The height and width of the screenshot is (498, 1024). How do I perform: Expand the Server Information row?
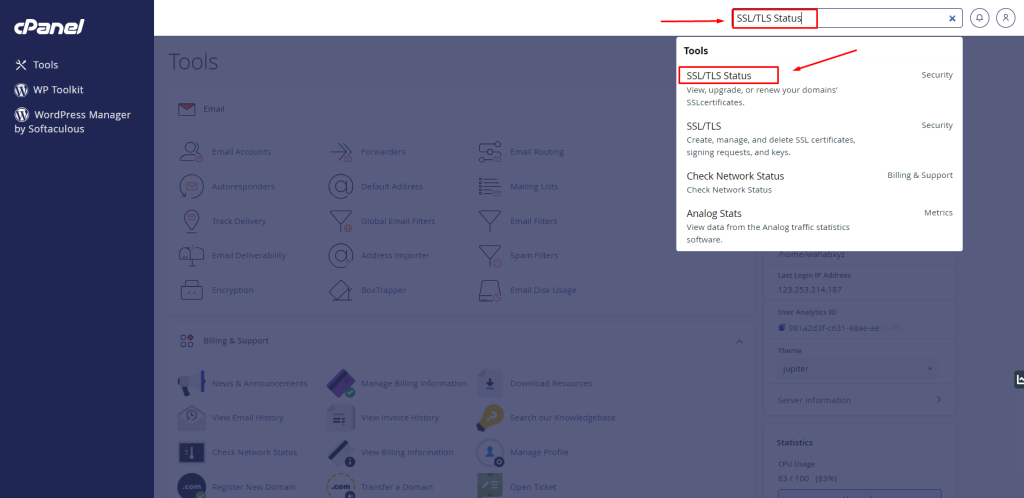point(859,400)
